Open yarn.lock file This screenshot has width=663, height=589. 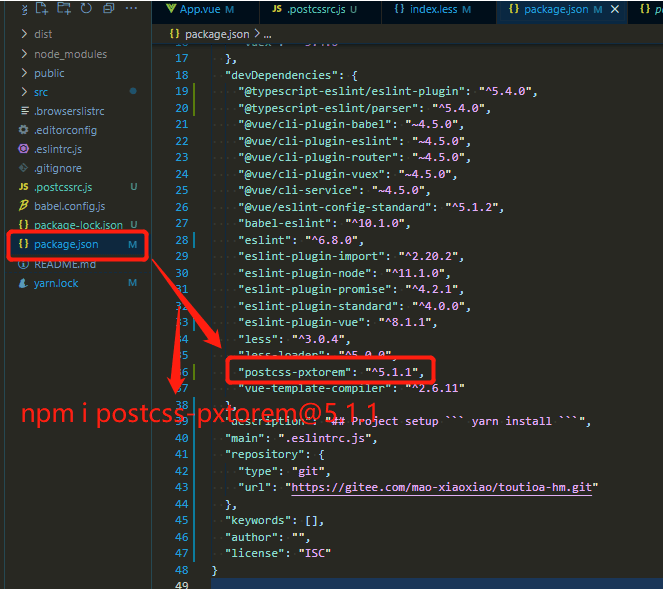(56, 283)
